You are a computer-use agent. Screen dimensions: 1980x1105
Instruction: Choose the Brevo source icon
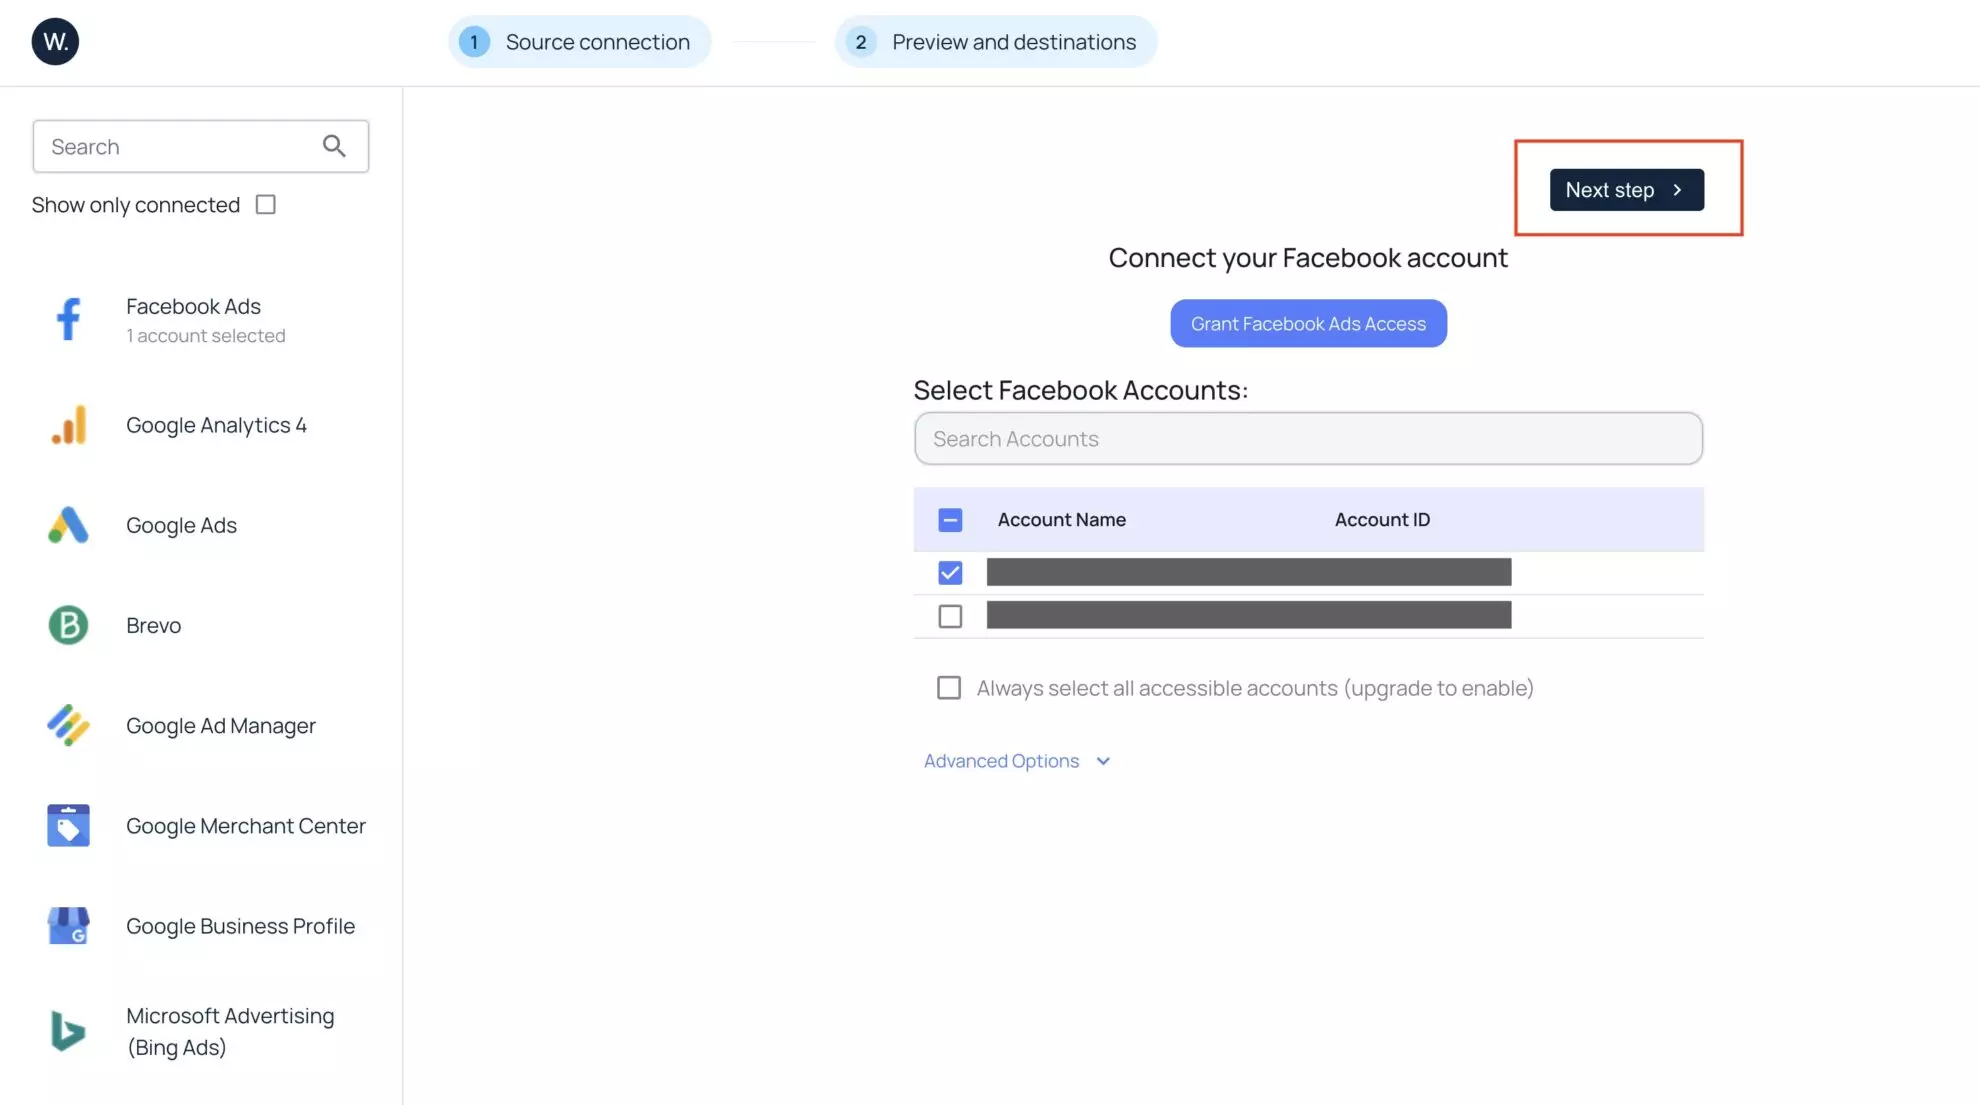coord(68,626)
